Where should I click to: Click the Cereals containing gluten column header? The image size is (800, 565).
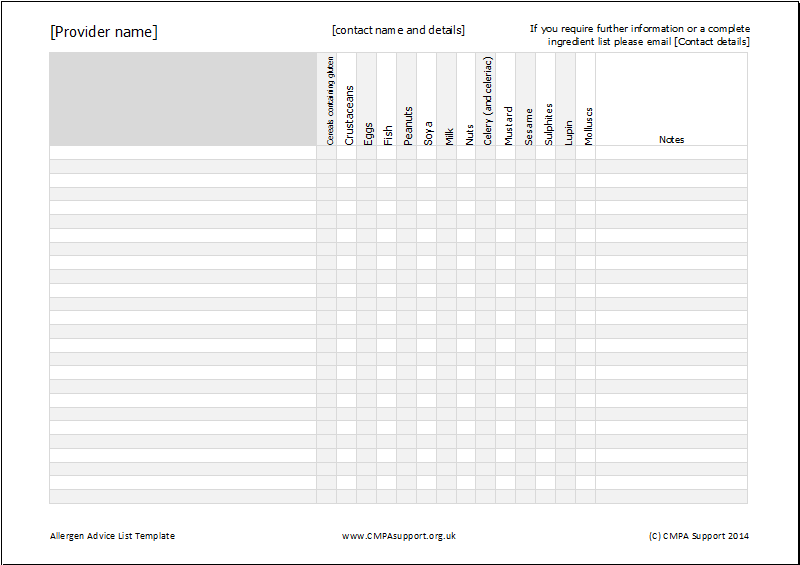click(x=330, y=101)
